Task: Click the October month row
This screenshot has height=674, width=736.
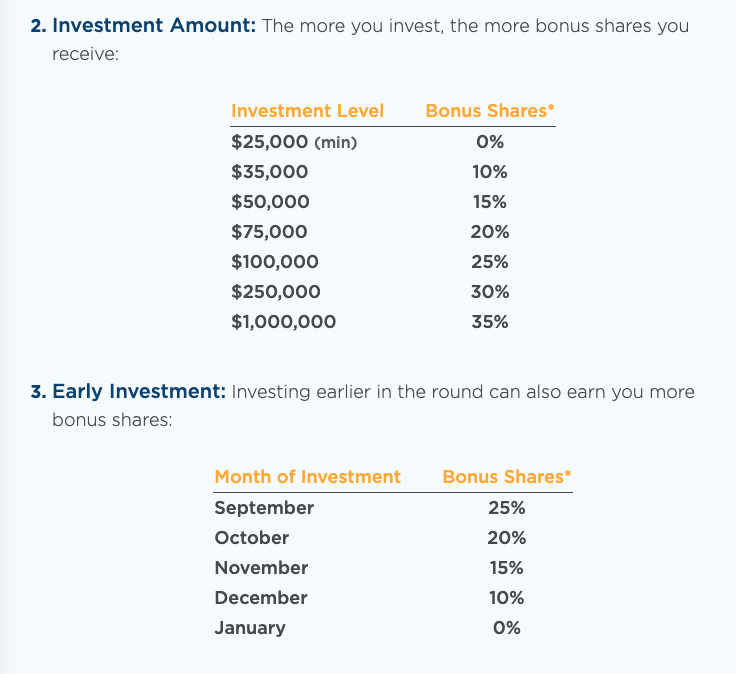Action: click(252, 538)
